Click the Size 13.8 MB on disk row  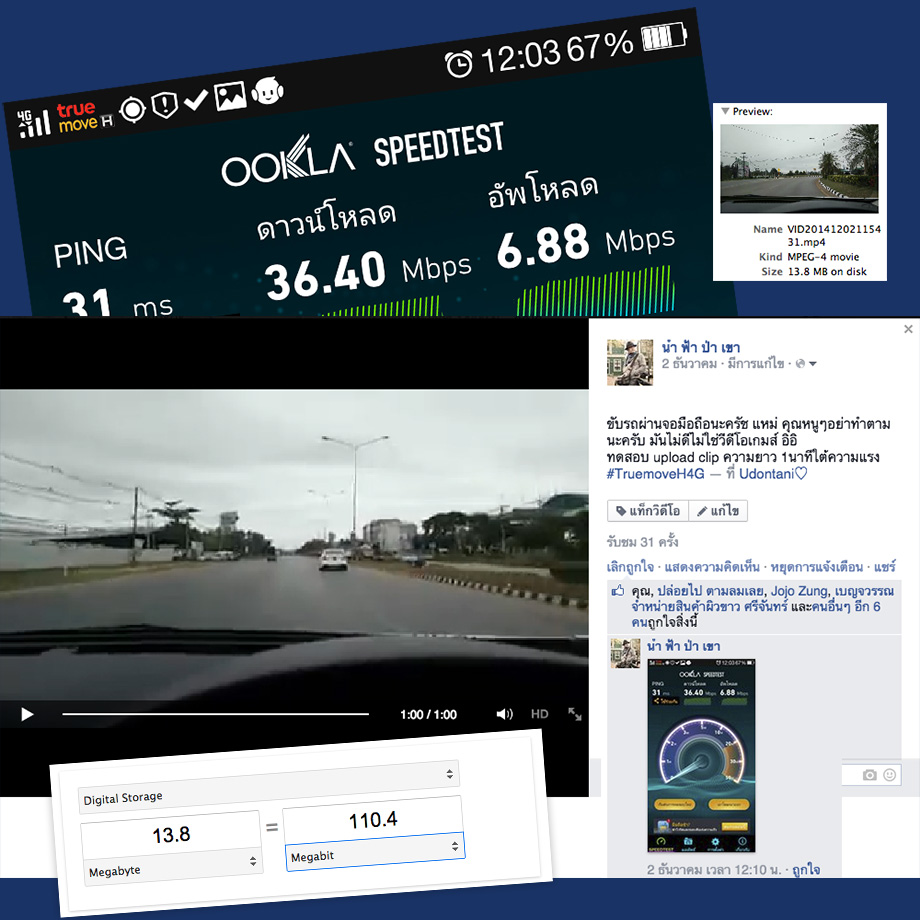coord(814,271)
